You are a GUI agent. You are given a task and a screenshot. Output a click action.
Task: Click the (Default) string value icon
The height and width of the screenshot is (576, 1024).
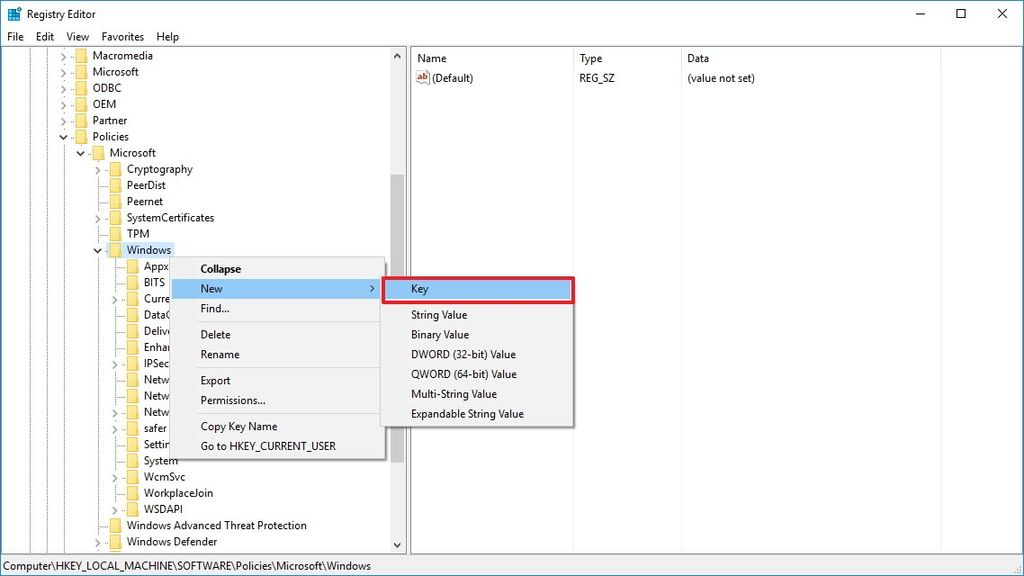[x=424, y=77]
